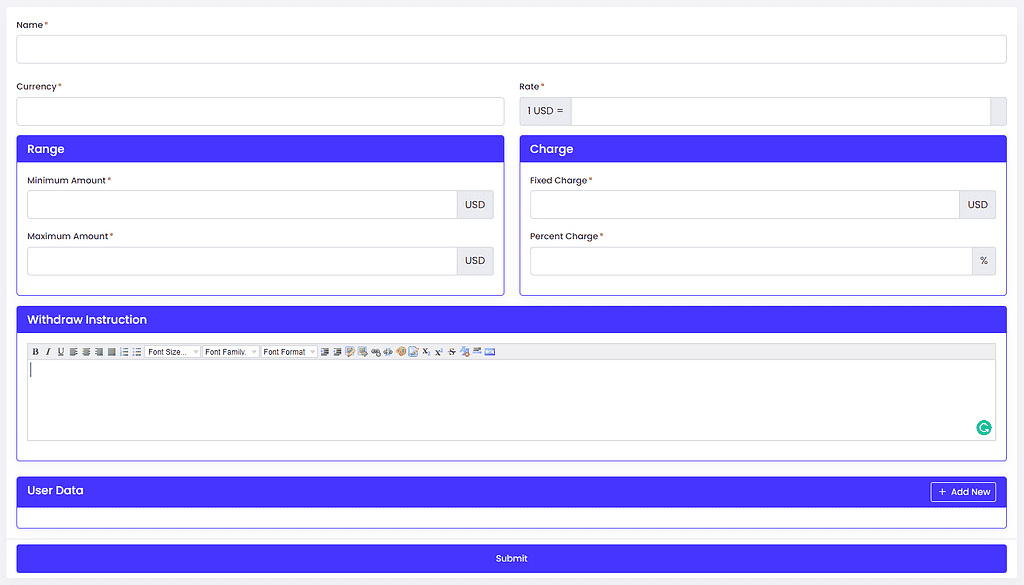Insert an unordered bullet list
This screenshot has width=1024, height=585.
point(137,352)
